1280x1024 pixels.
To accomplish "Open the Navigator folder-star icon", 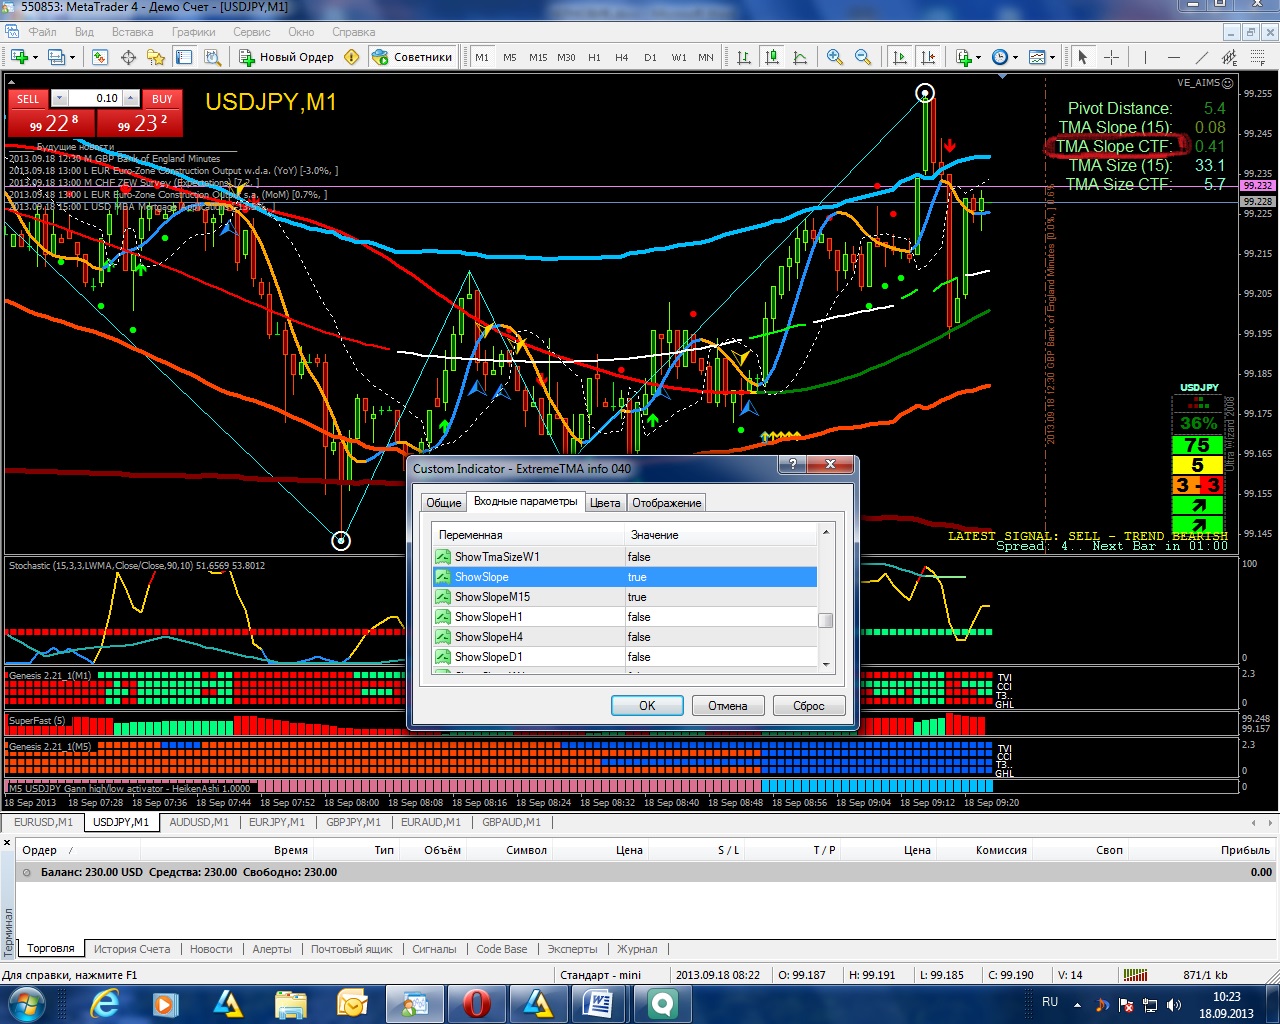I will pyautogui.click(x=156, y=57).
